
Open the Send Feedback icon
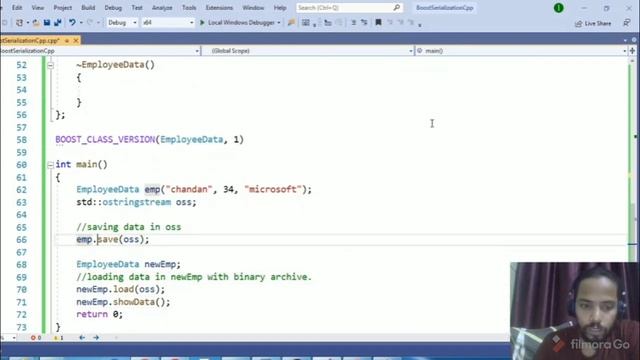click(627, 23)
